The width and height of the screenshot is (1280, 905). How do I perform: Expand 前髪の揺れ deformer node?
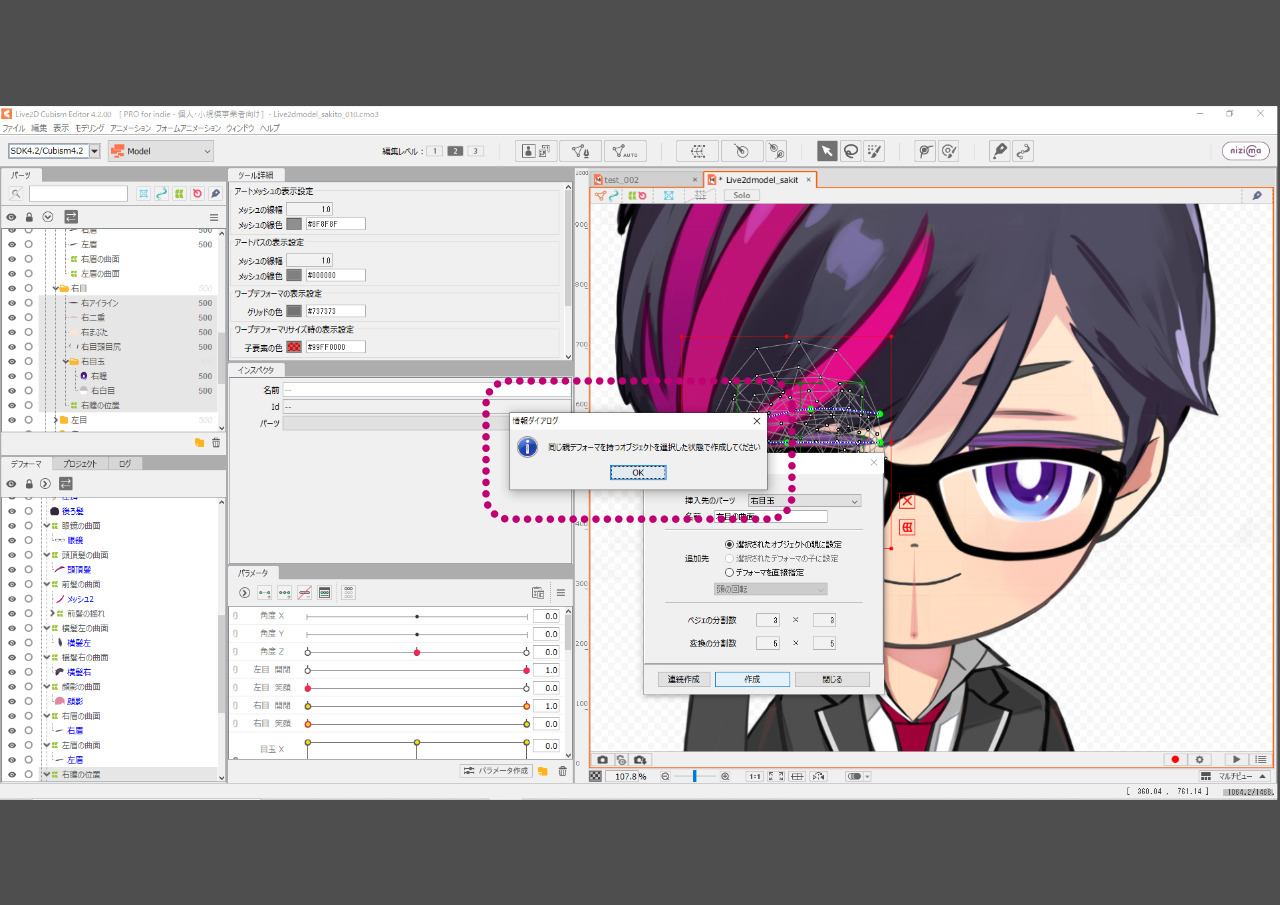click(x=52, y=613)
